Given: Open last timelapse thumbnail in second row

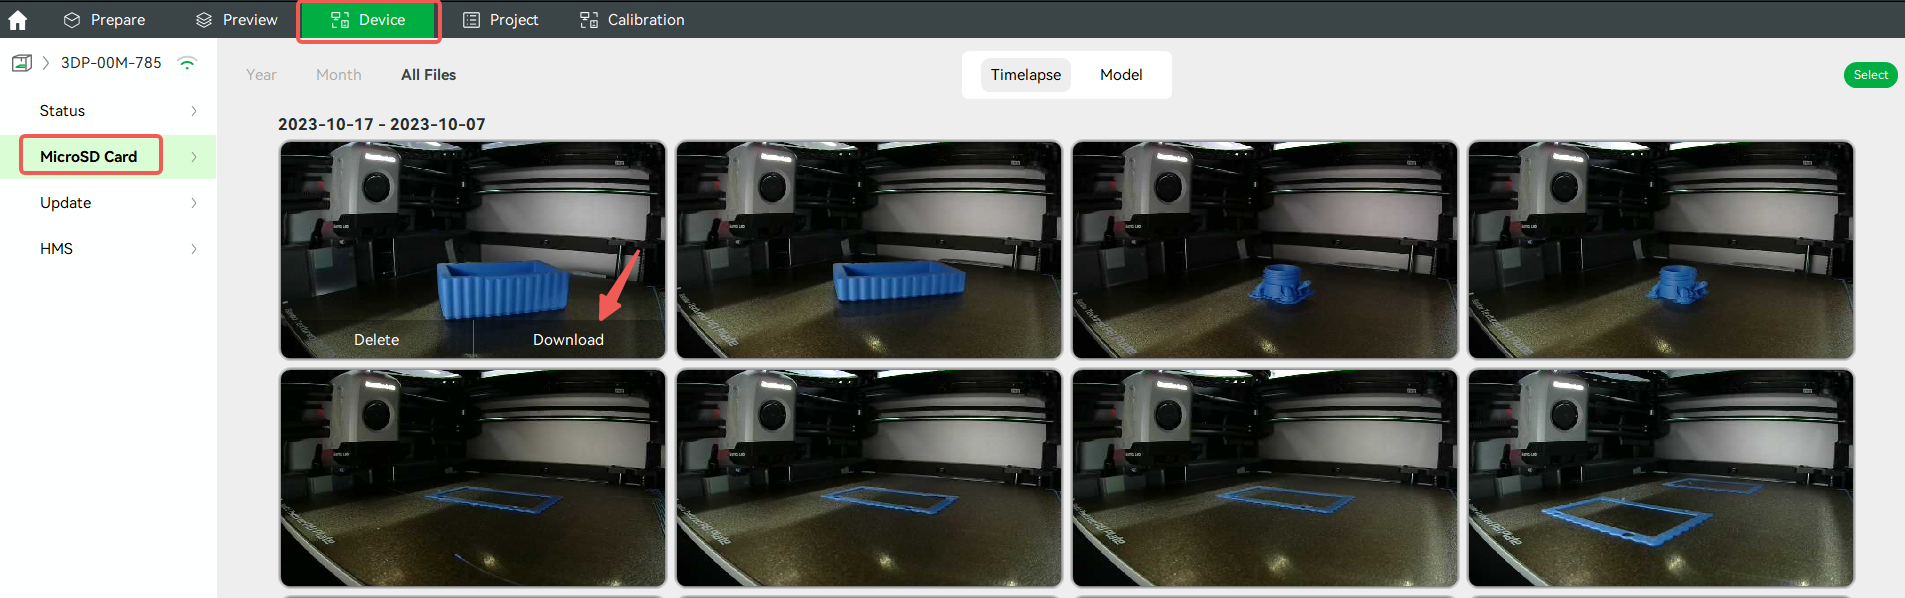Looking at the screenshot, I should point(1661,478).
